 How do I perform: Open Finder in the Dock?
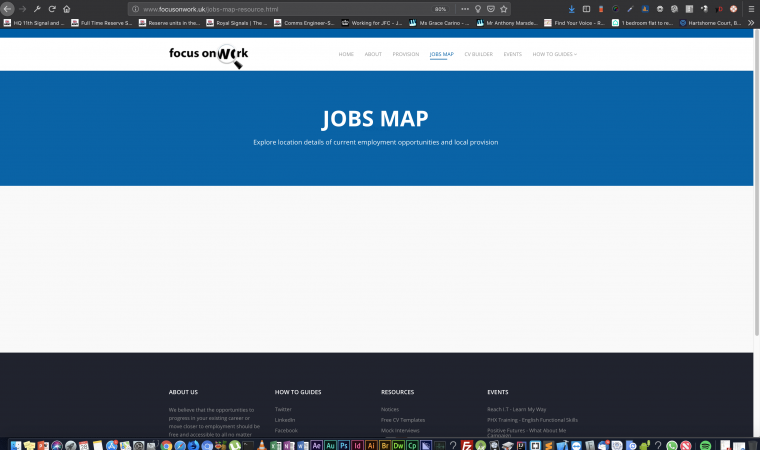pos(16,445)
